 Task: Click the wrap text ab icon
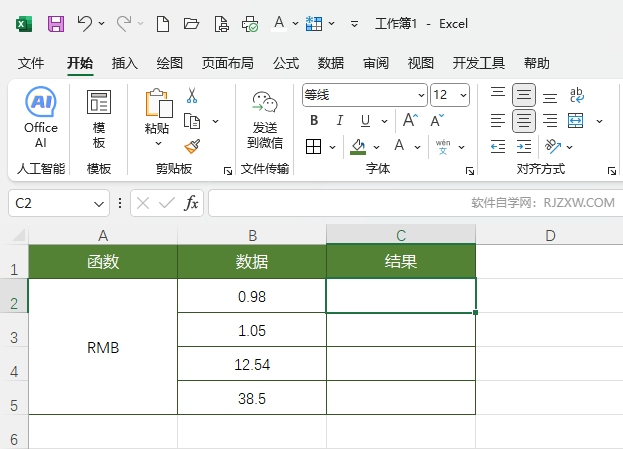(577, 95)
